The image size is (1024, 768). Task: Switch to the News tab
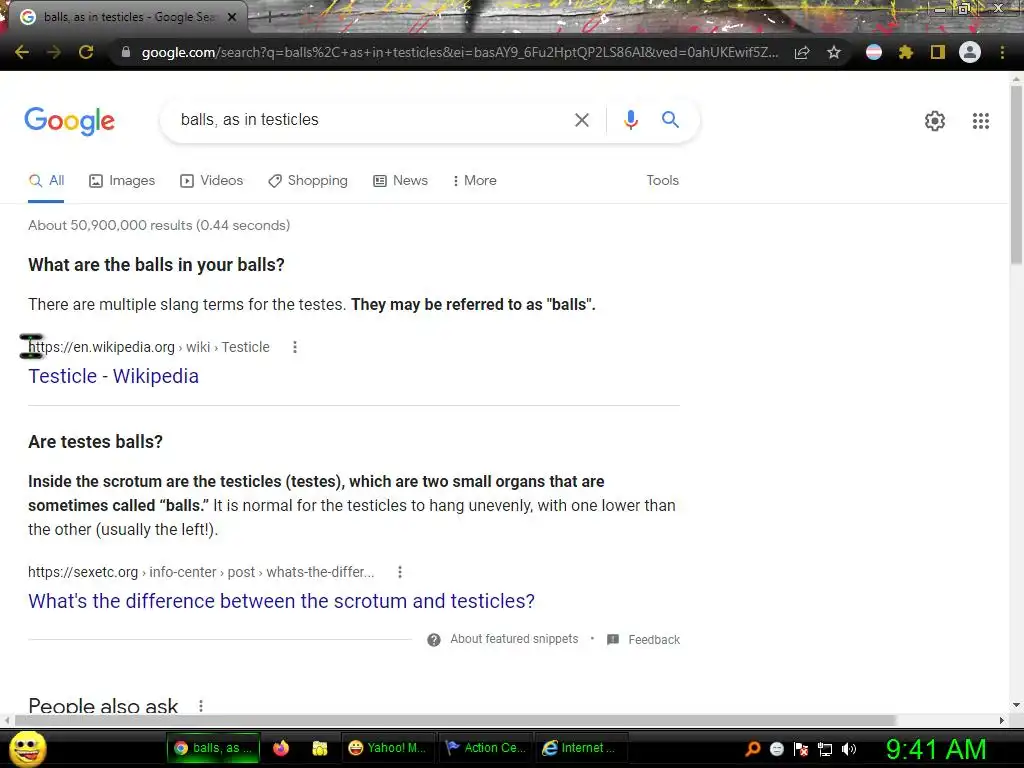[x=400, y=181]
